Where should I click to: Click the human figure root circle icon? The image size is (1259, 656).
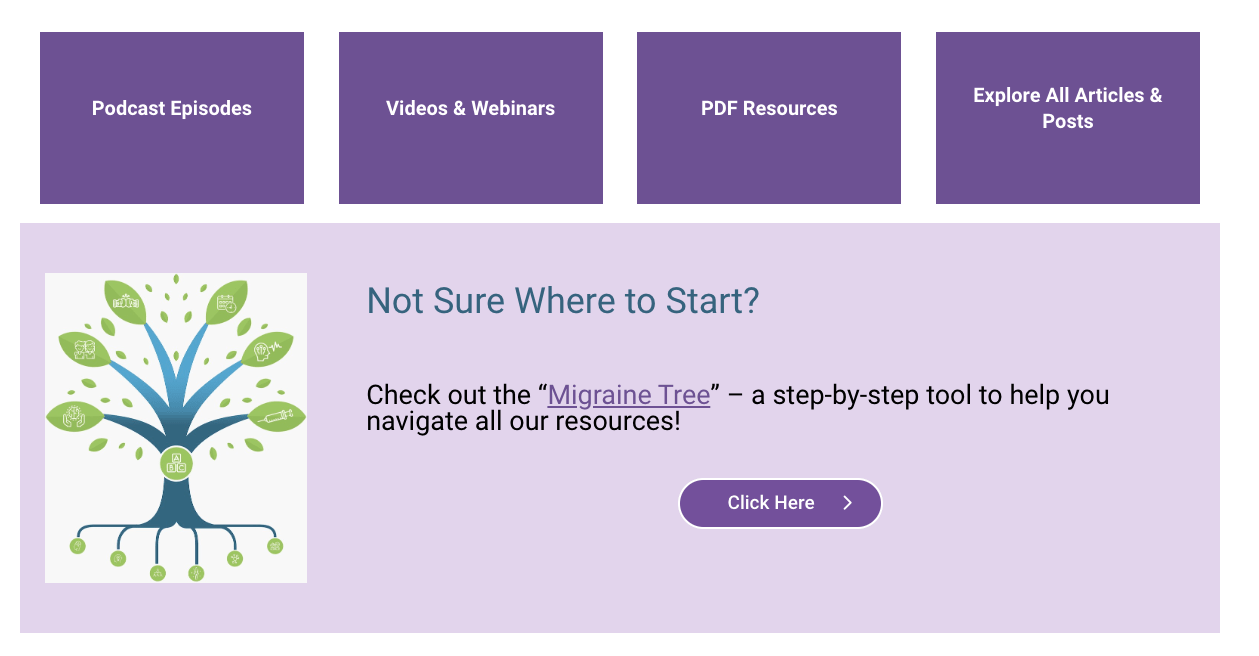[196, 573]
